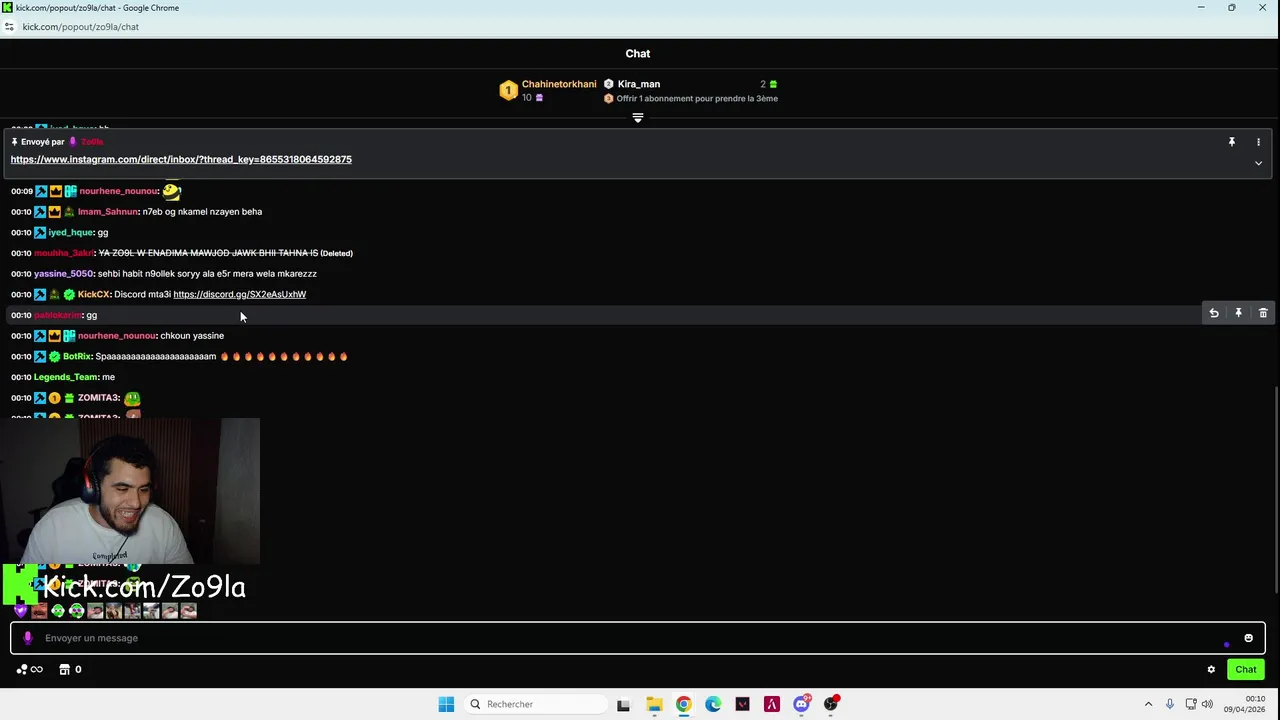Screen dimensions: 1280x720
Task: Click the chat scrollbar thumb
Action: point(1277,490)
